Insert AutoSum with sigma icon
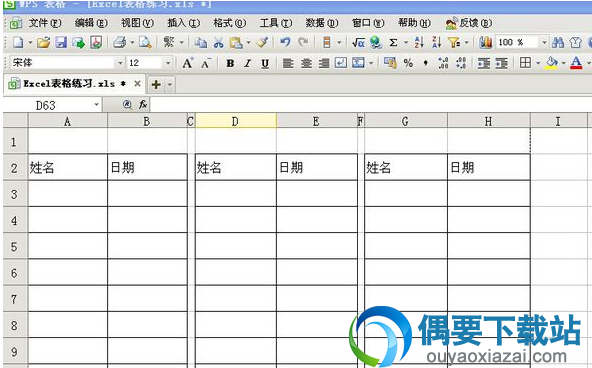The image size is (592, 368). click(x=393, y=42)
